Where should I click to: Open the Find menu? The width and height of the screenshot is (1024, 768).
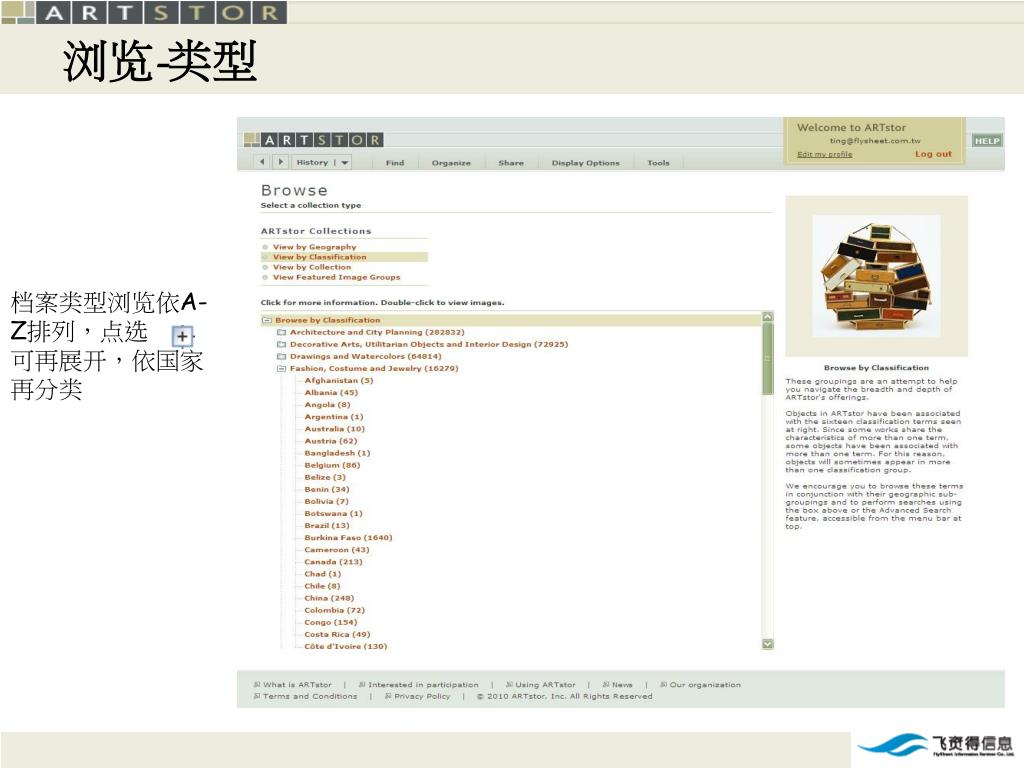tap(395, 163)
